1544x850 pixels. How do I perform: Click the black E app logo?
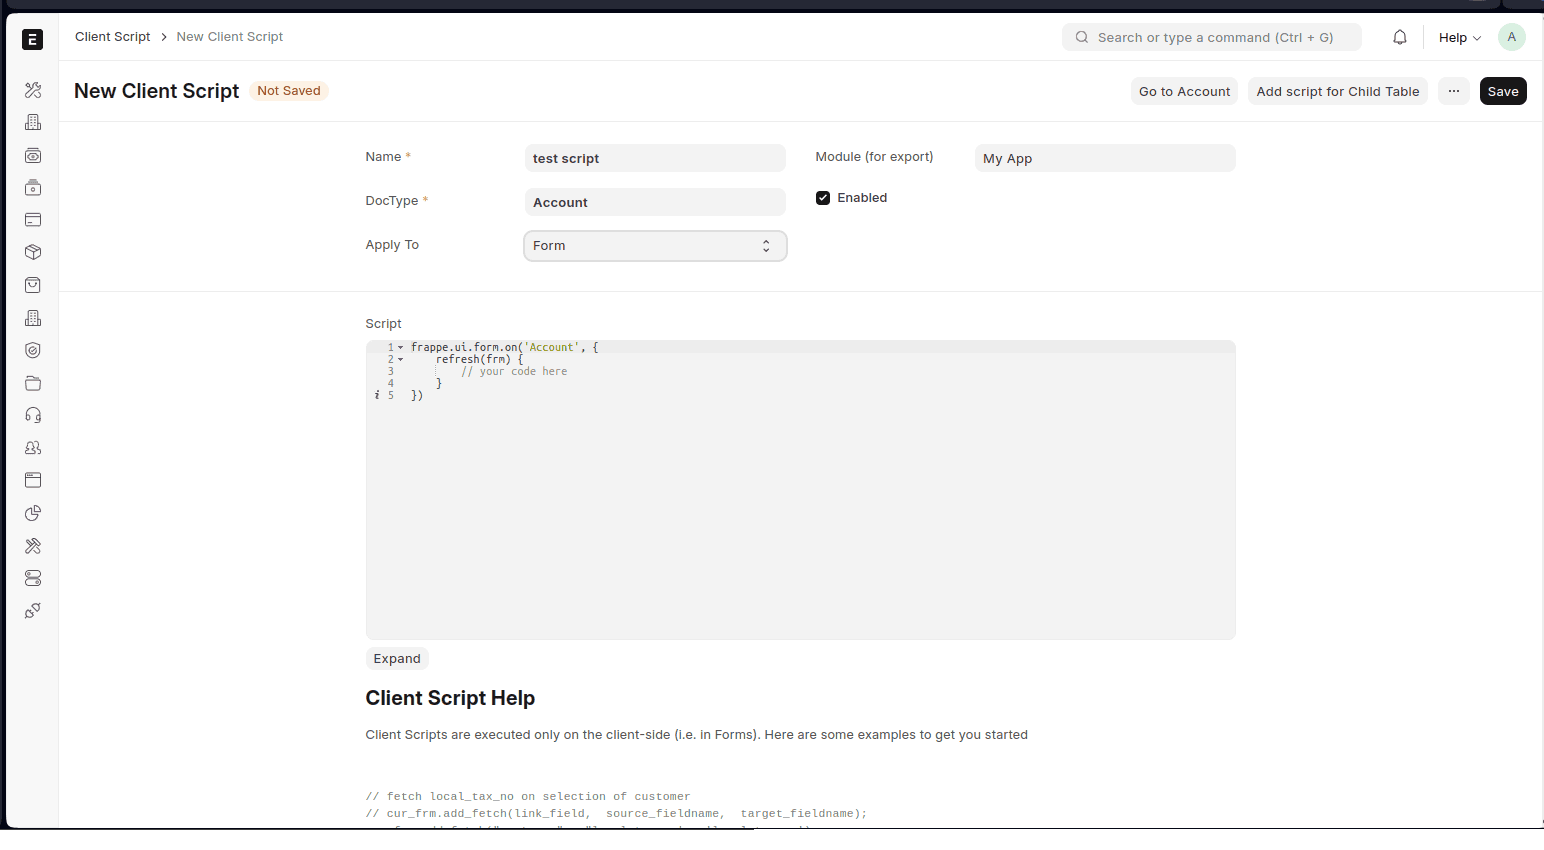[x=32, y=39]
